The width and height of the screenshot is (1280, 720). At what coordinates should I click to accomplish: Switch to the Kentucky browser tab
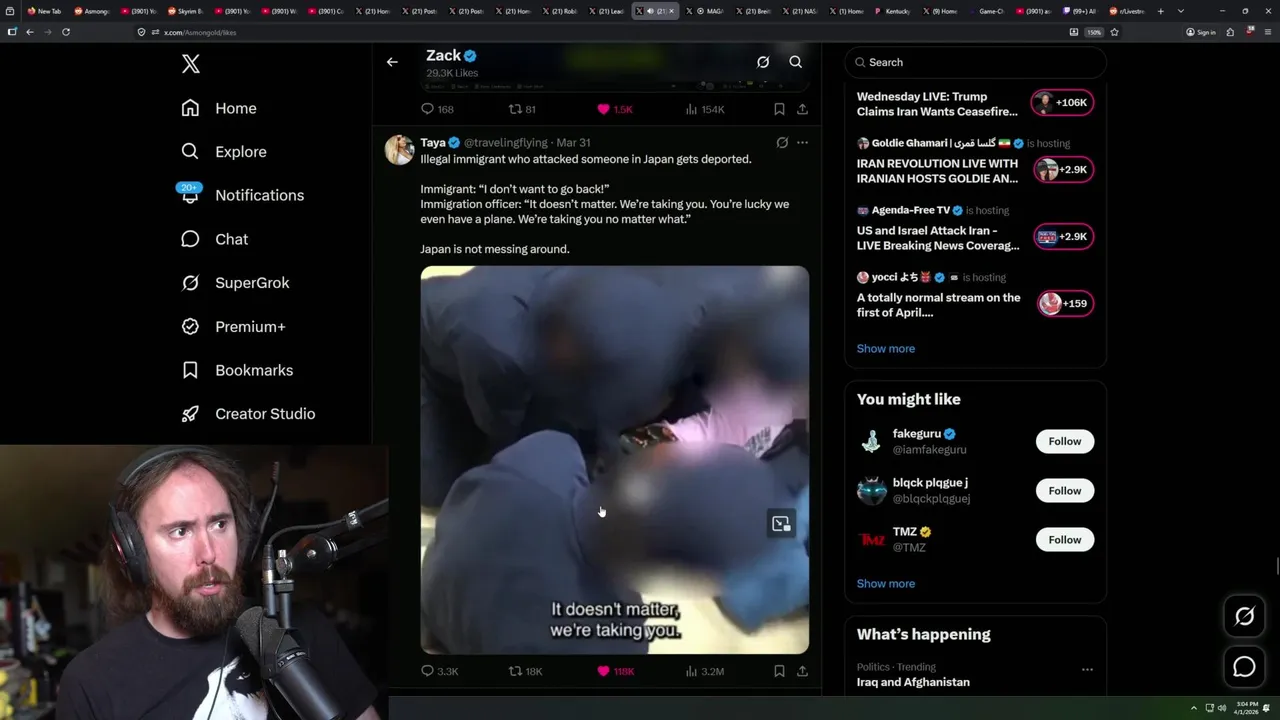892,11
